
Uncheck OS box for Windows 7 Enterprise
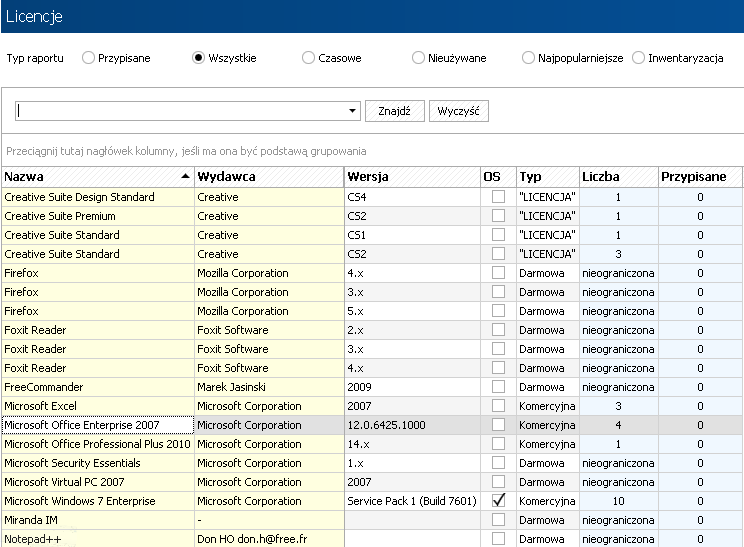tap(498, 500)
